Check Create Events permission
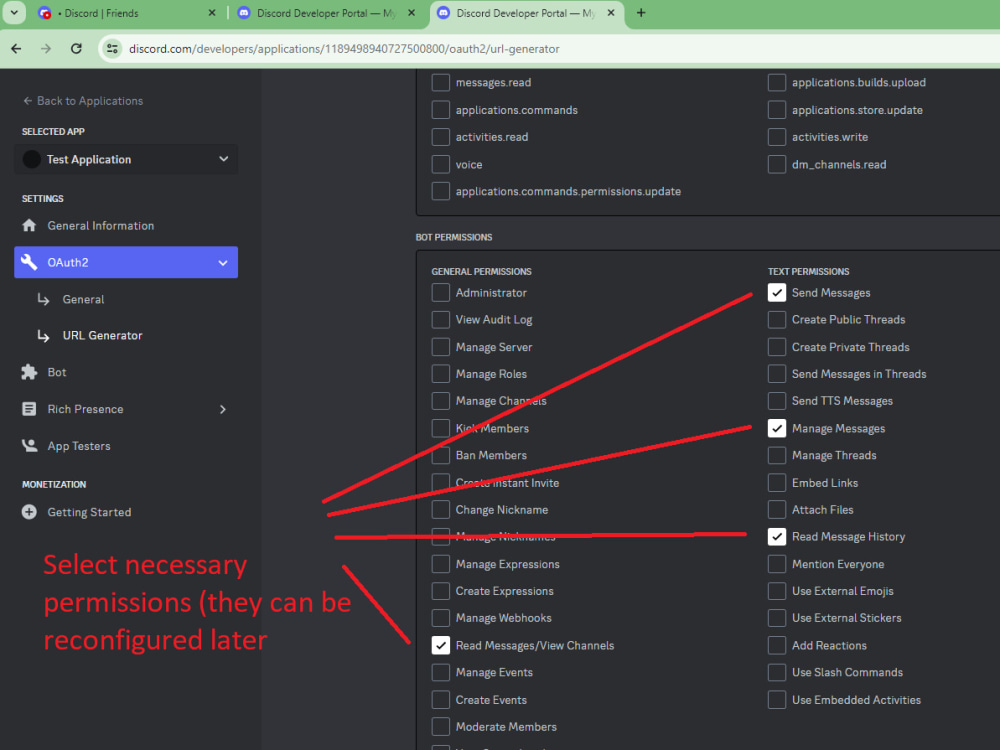This screenshot has width=1000, height=750. [x=441, y=700]
